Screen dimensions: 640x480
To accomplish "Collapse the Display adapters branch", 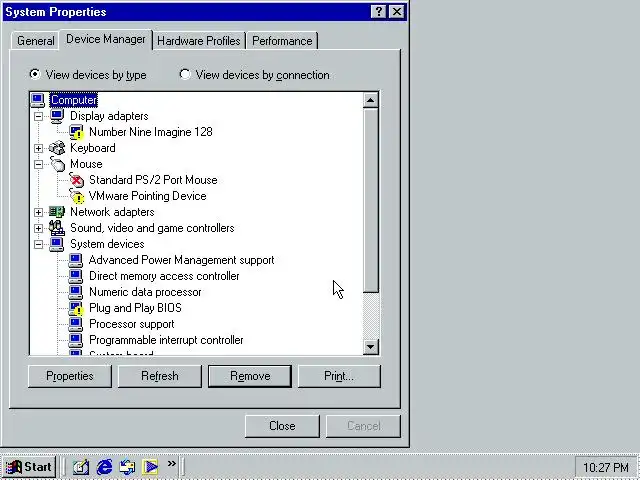I will (x=38, y=116).
